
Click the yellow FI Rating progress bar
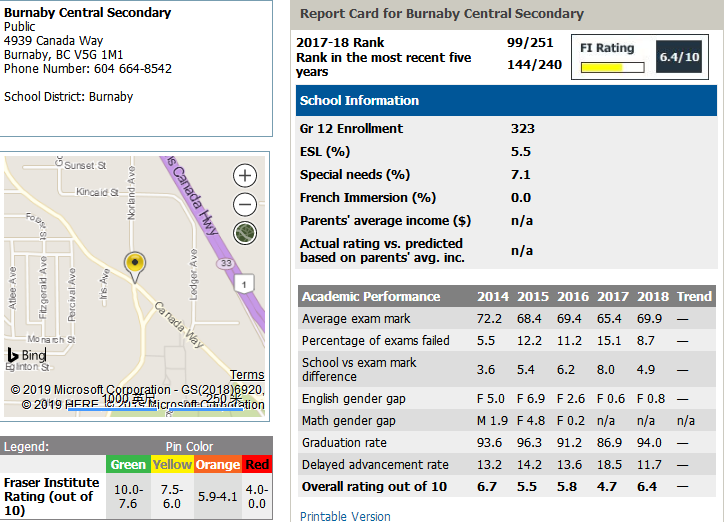tap(611, 68)
